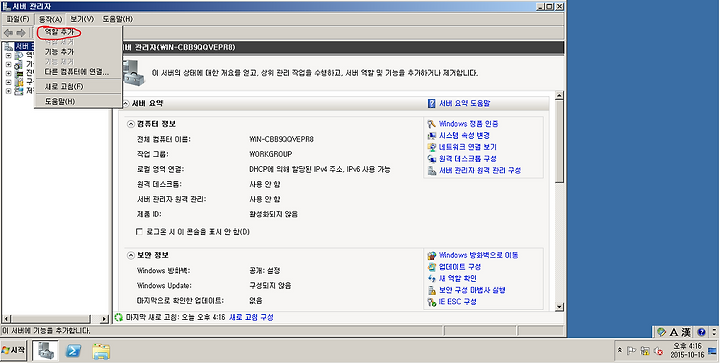Toggle the A input mode on language bar
Screen dimensions: 720x363
[x=674, y=332]
